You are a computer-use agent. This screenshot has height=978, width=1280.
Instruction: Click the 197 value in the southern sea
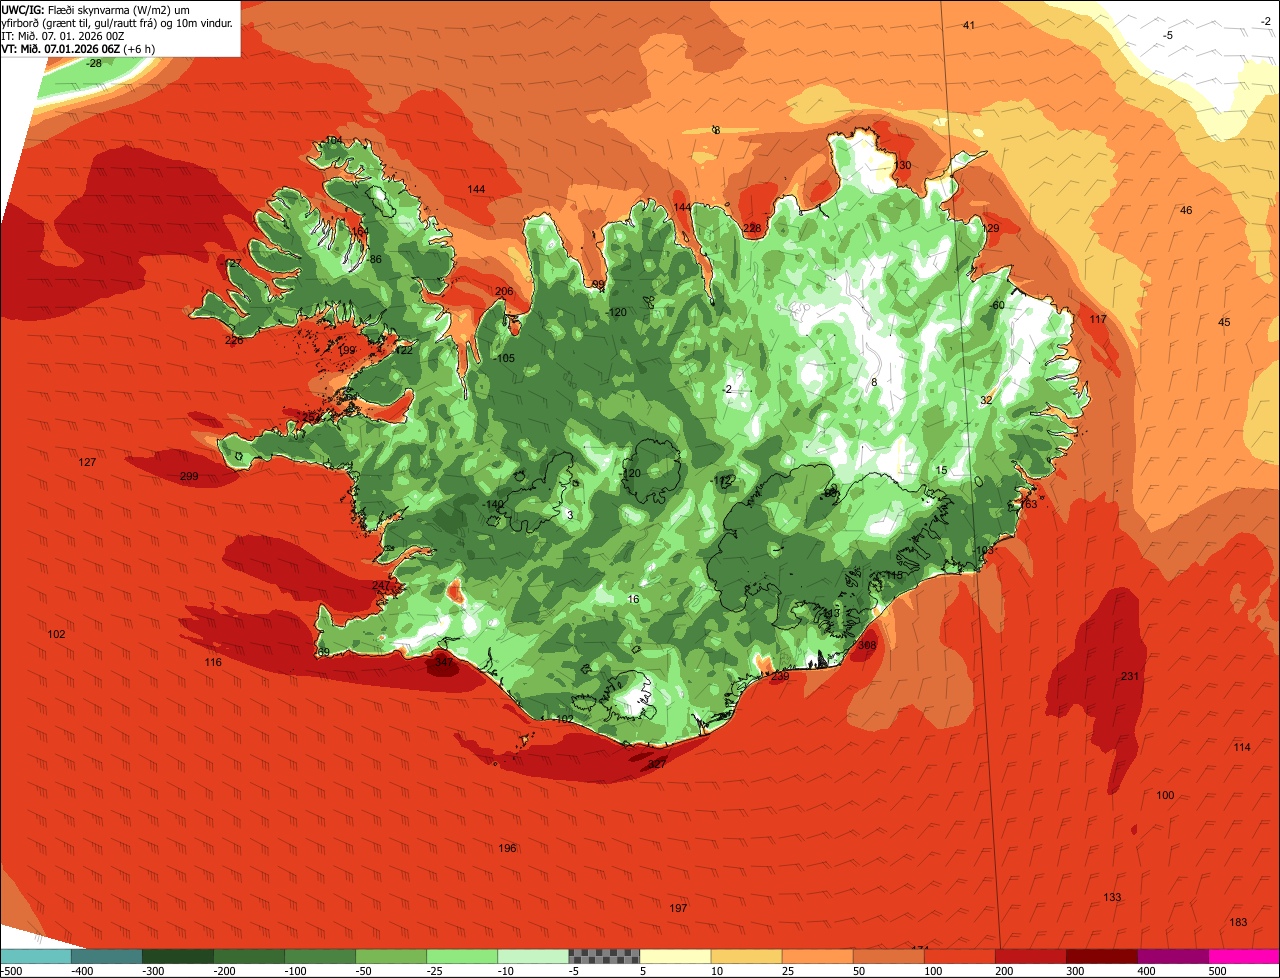coord(678,908)
